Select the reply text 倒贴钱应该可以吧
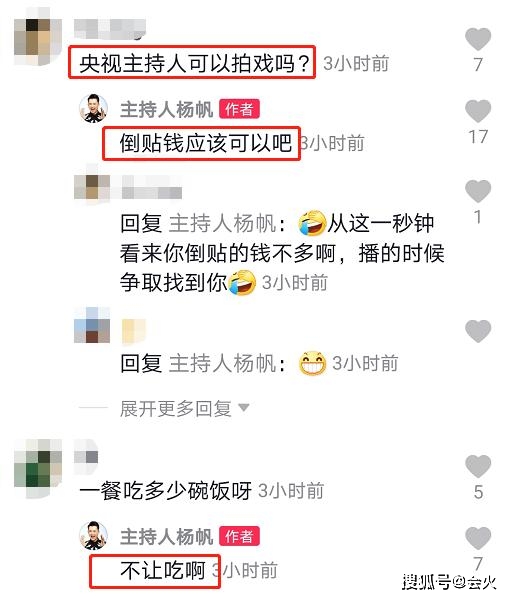This screenshot has width=511, height=599. pos(205,143)
